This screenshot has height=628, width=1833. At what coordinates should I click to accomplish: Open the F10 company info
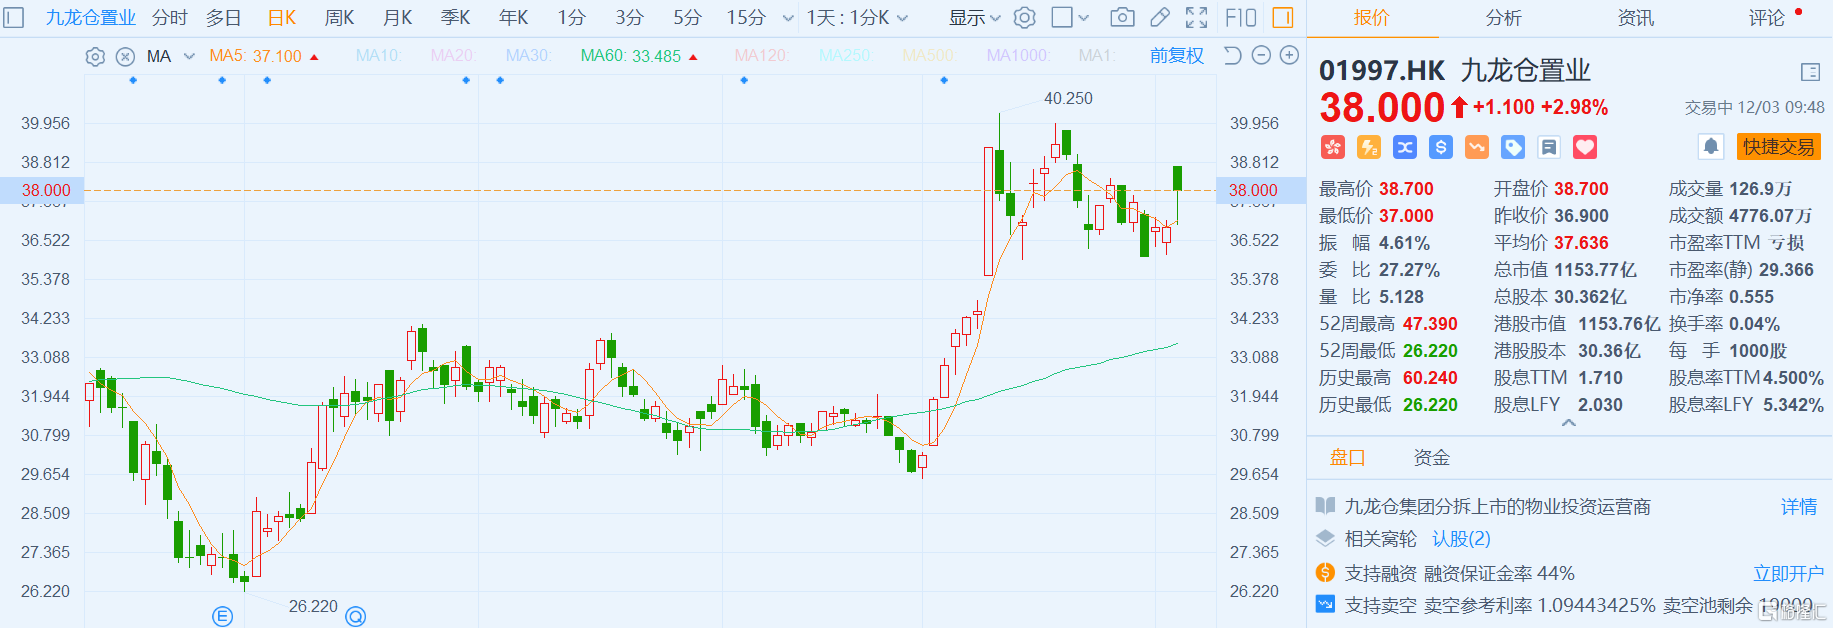click(x=1241, y=17)
